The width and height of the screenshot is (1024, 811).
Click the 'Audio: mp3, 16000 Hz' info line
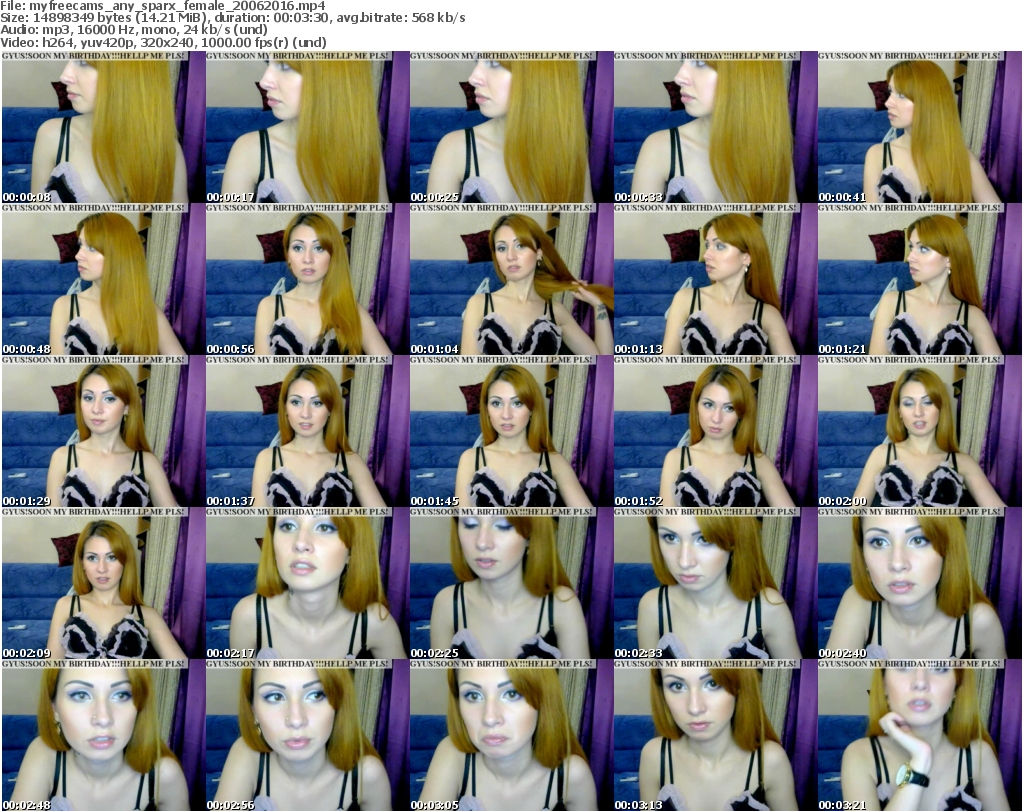pyautogui.click(x=134, y=30)
